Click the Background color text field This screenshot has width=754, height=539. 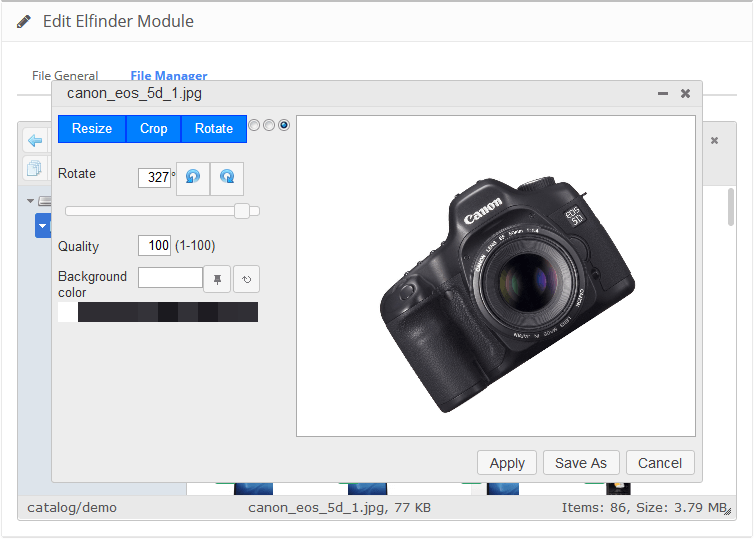point(170,277)
